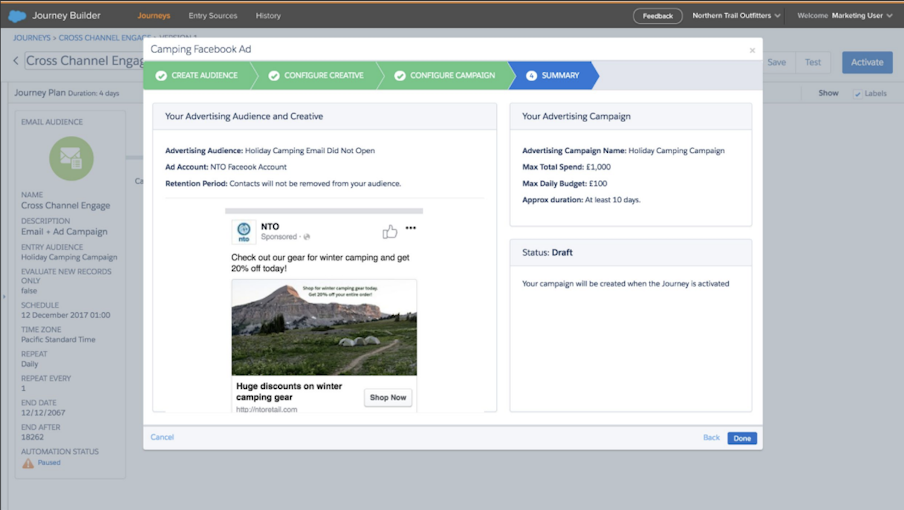Toggle the Labels checkbox
Screen dimensions: 904x510
857,94
